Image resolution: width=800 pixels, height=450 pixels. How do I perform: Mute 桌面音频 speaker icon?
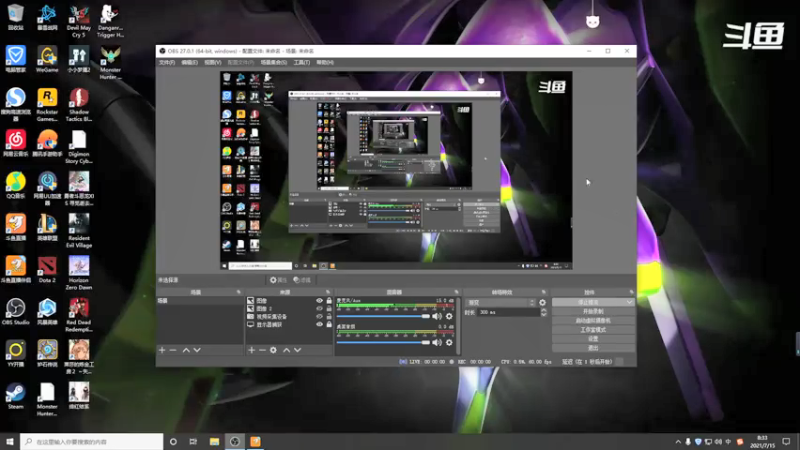point(437,342)
